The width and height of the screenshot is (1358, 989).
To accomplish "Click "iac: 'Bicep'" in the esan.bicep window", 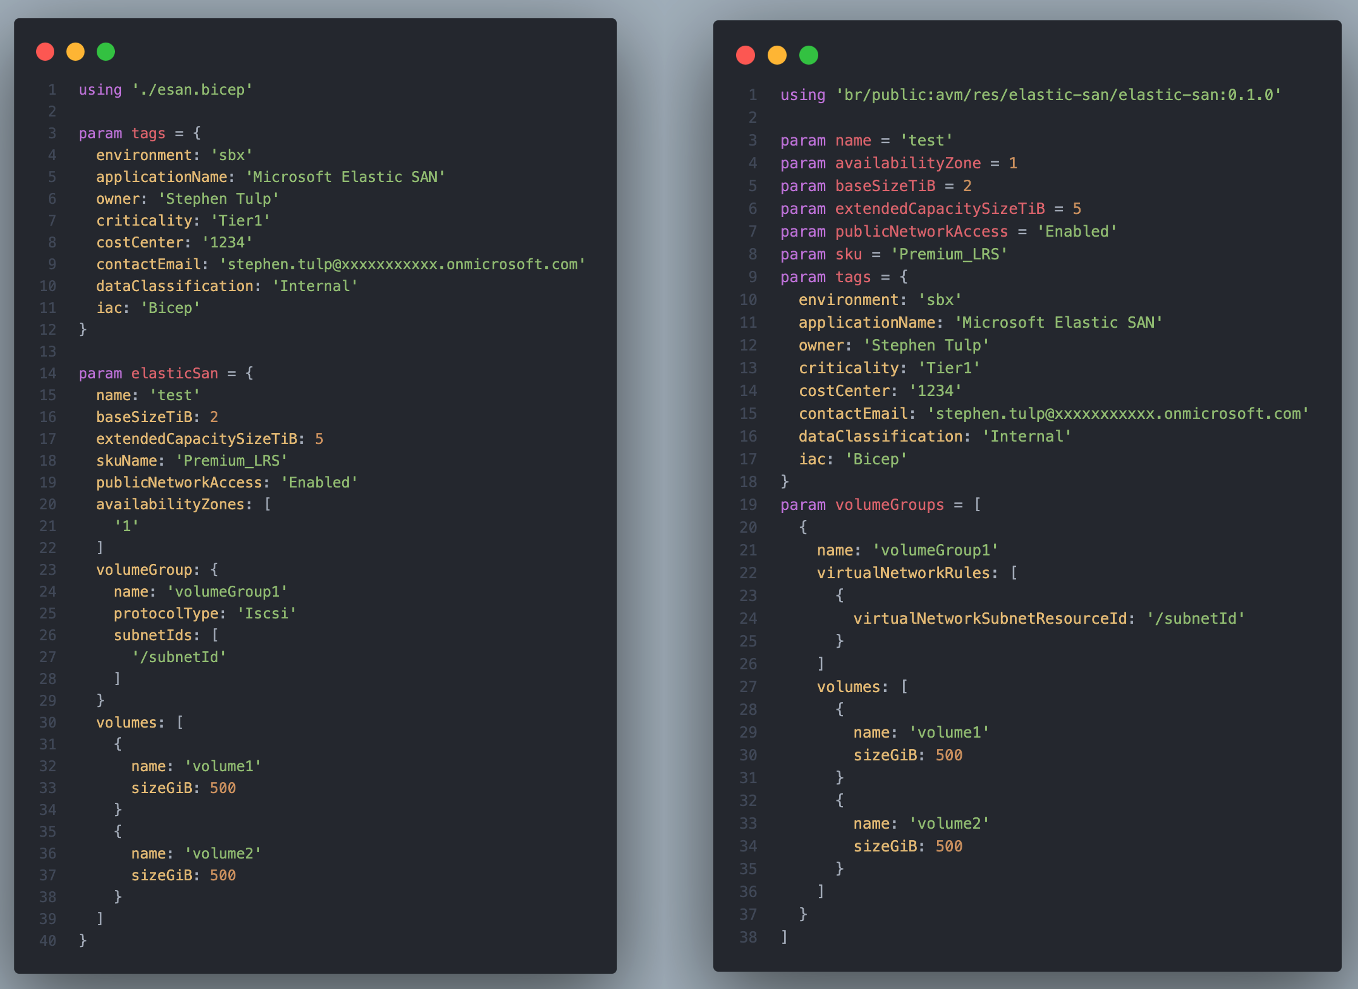I will point(149,308).
